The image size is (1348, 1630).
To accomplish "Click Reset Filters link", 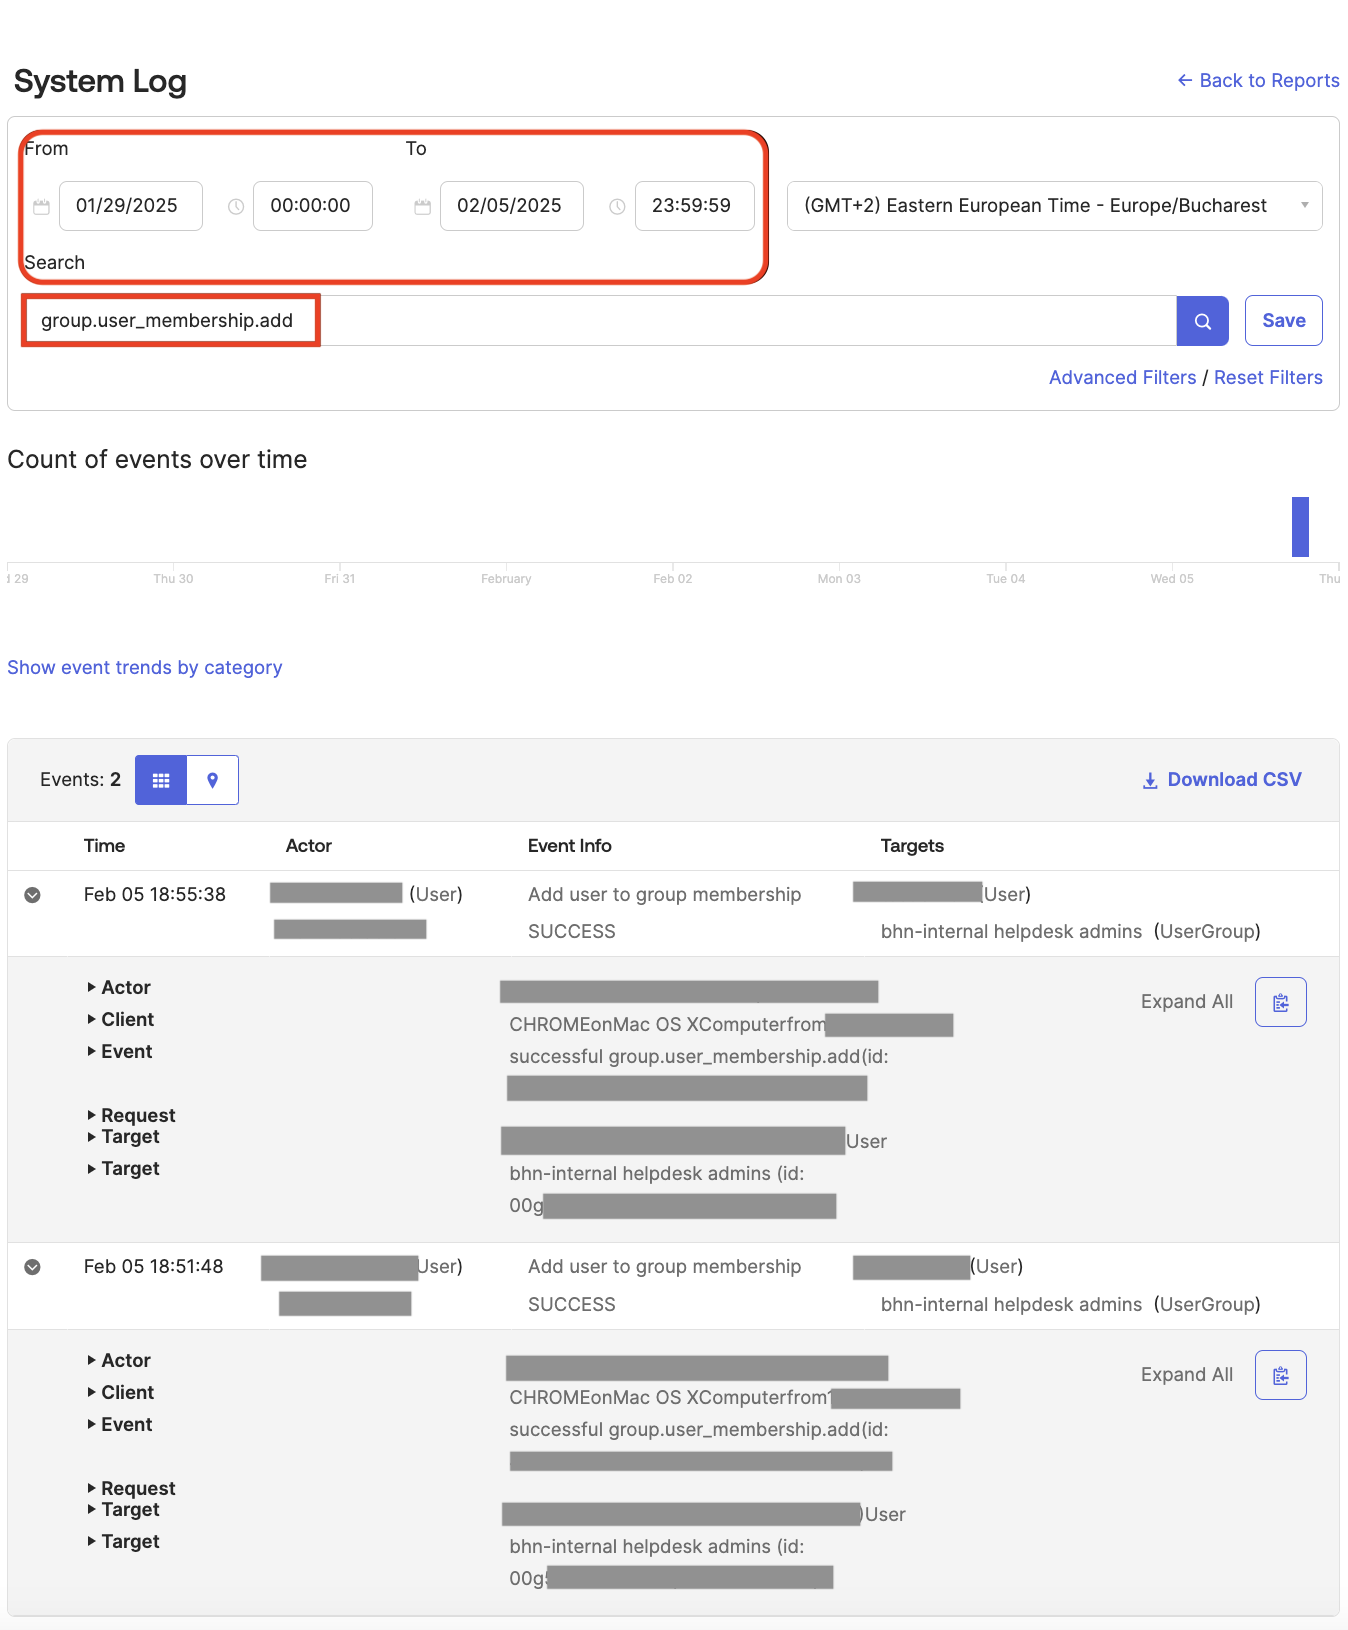I will [1267, 378].
